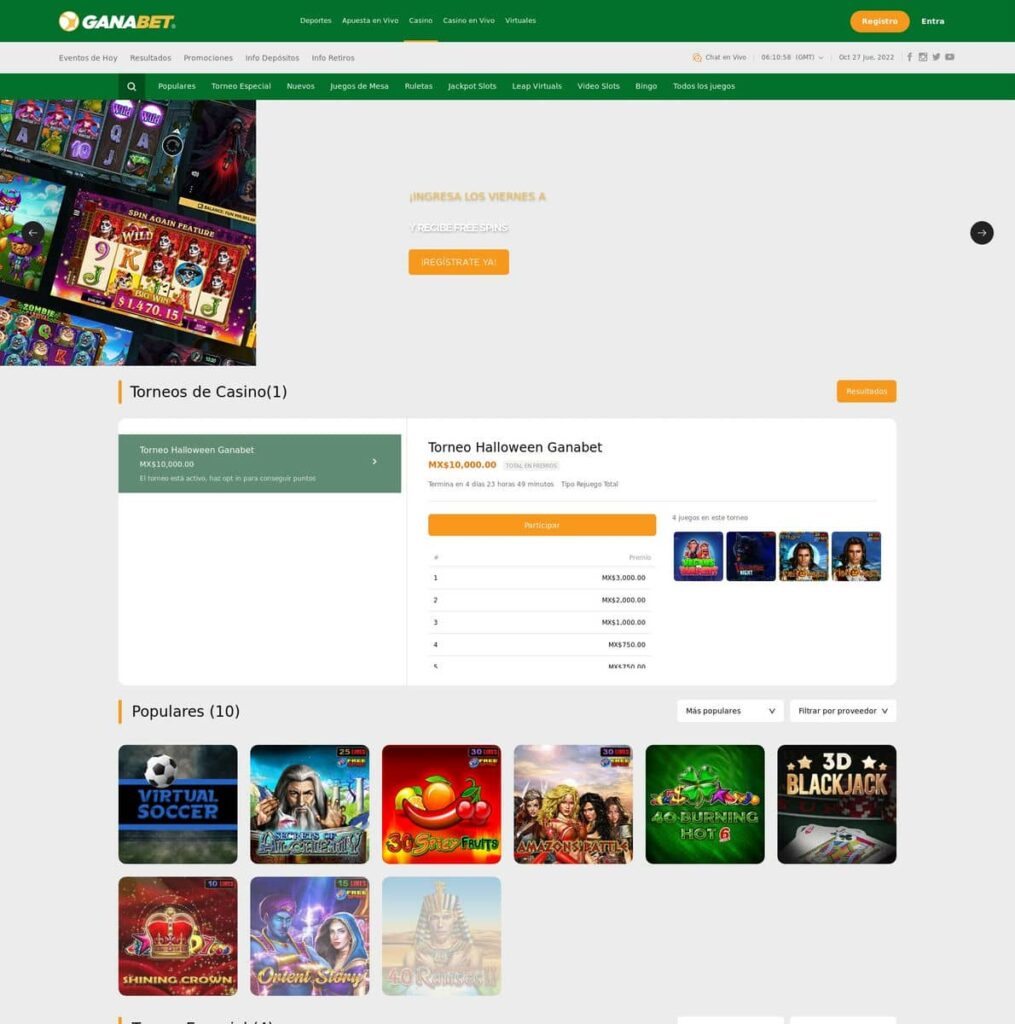Open the 3D Blackjack game thumbnail
The width and height of the screenshot is (1015, 1024).
pos(836,804)
